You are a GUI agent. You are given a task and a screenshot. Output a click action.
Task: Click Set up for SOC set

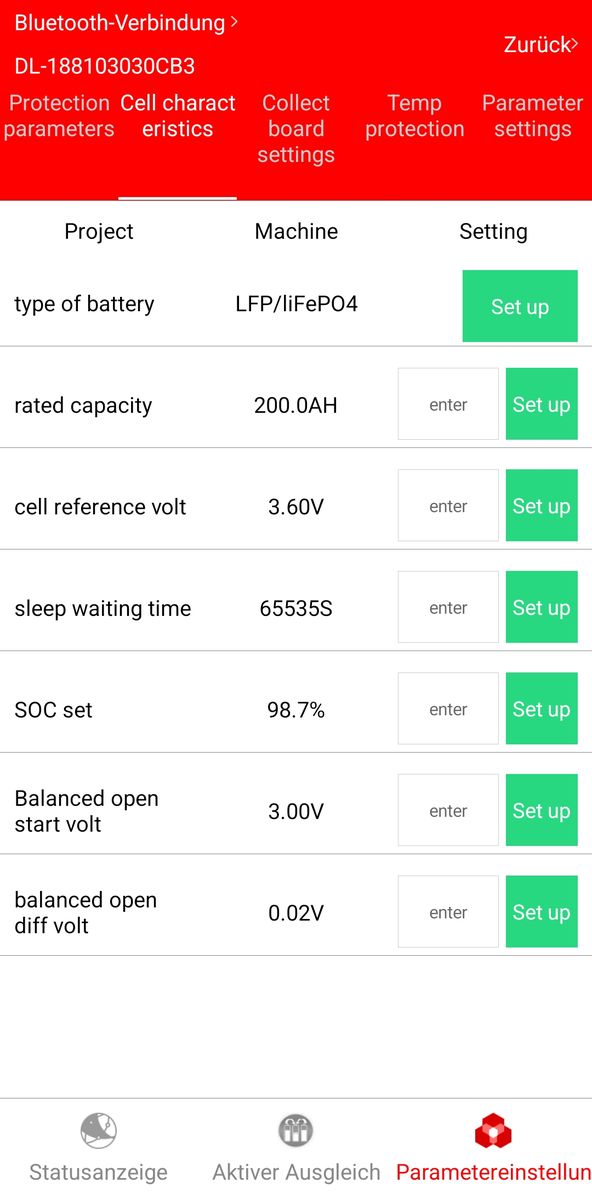click(542, 709)
